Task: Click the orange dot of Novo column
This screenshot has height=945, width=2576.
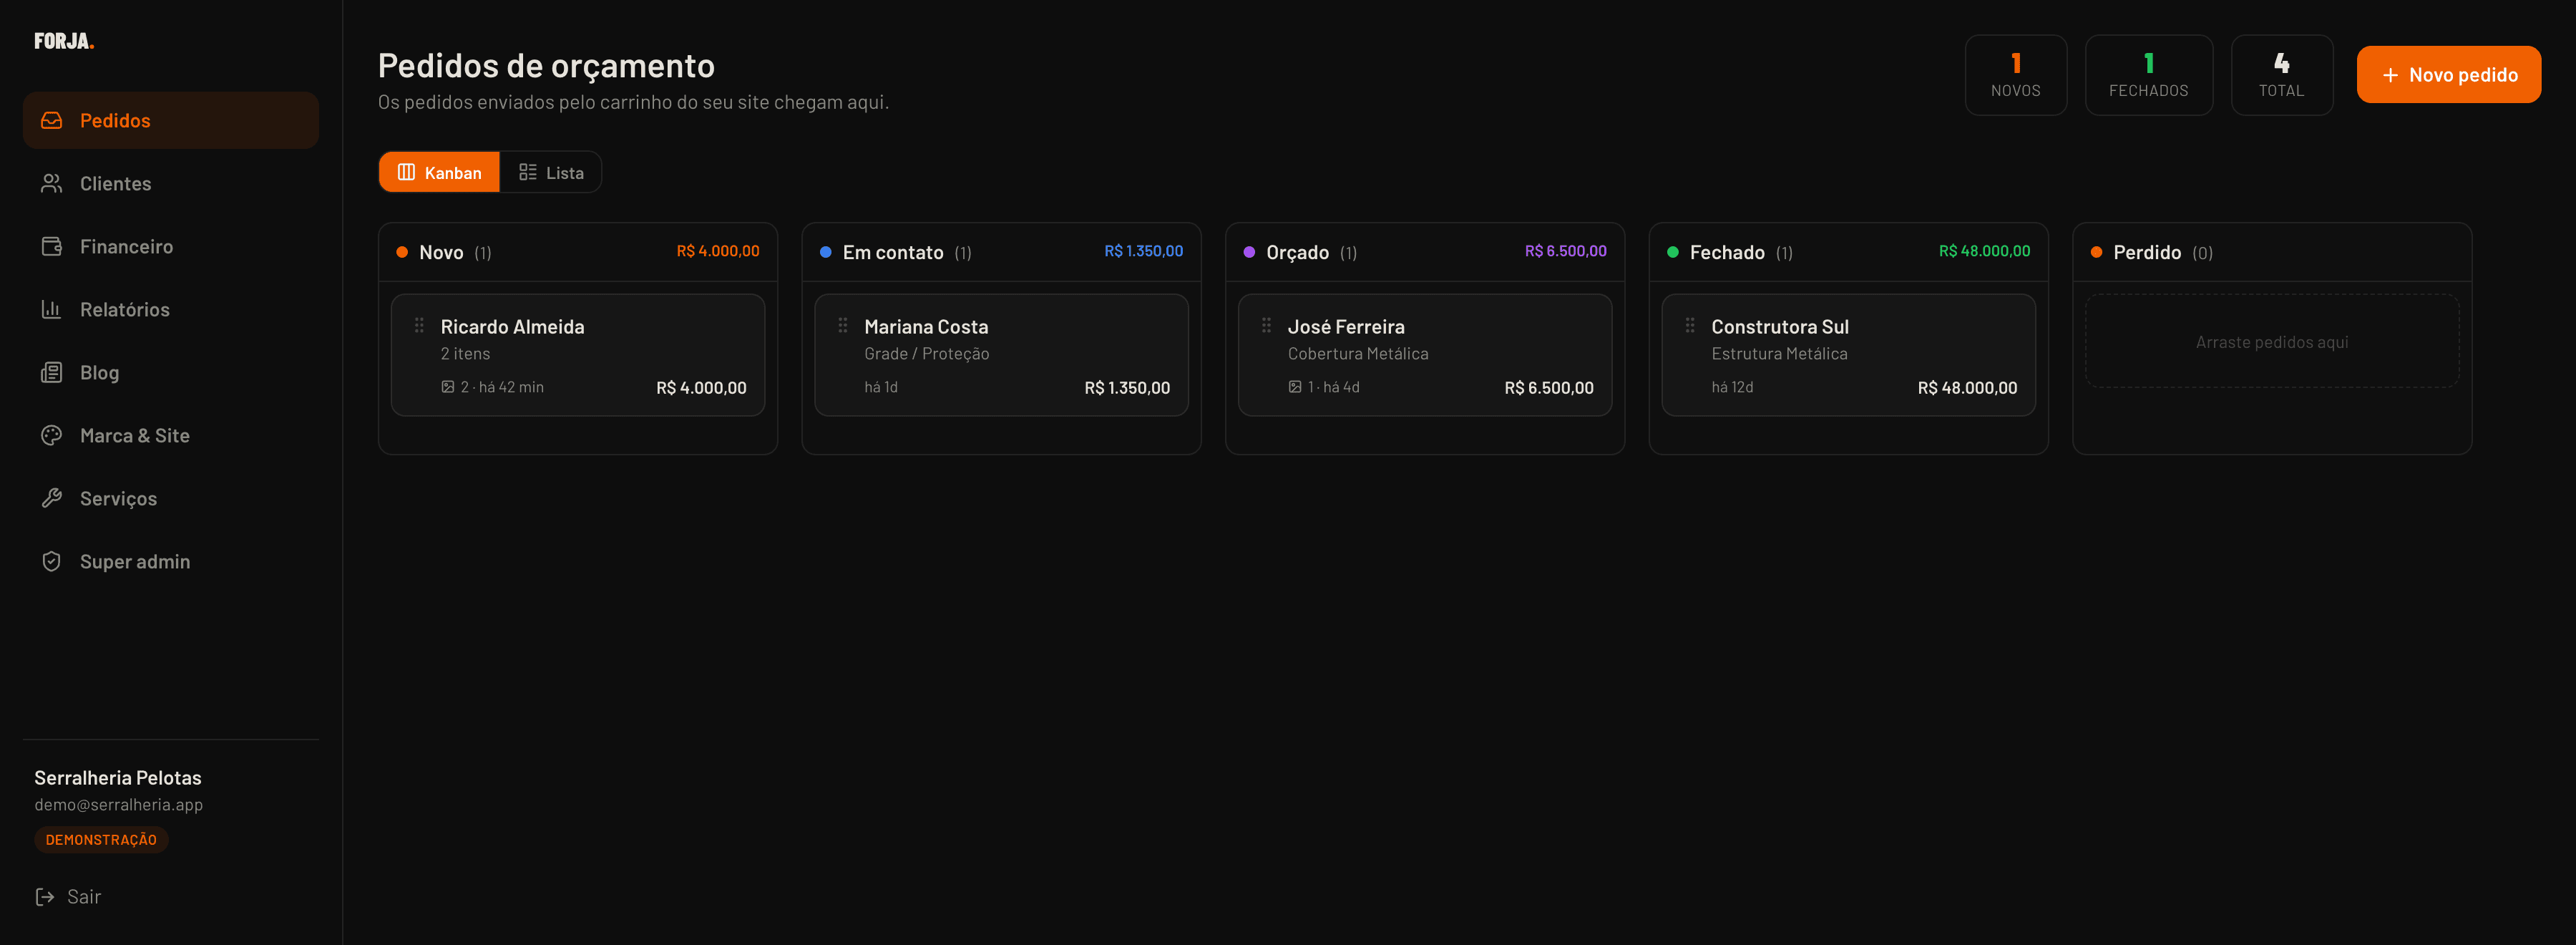Action: (x=402, y=252)
